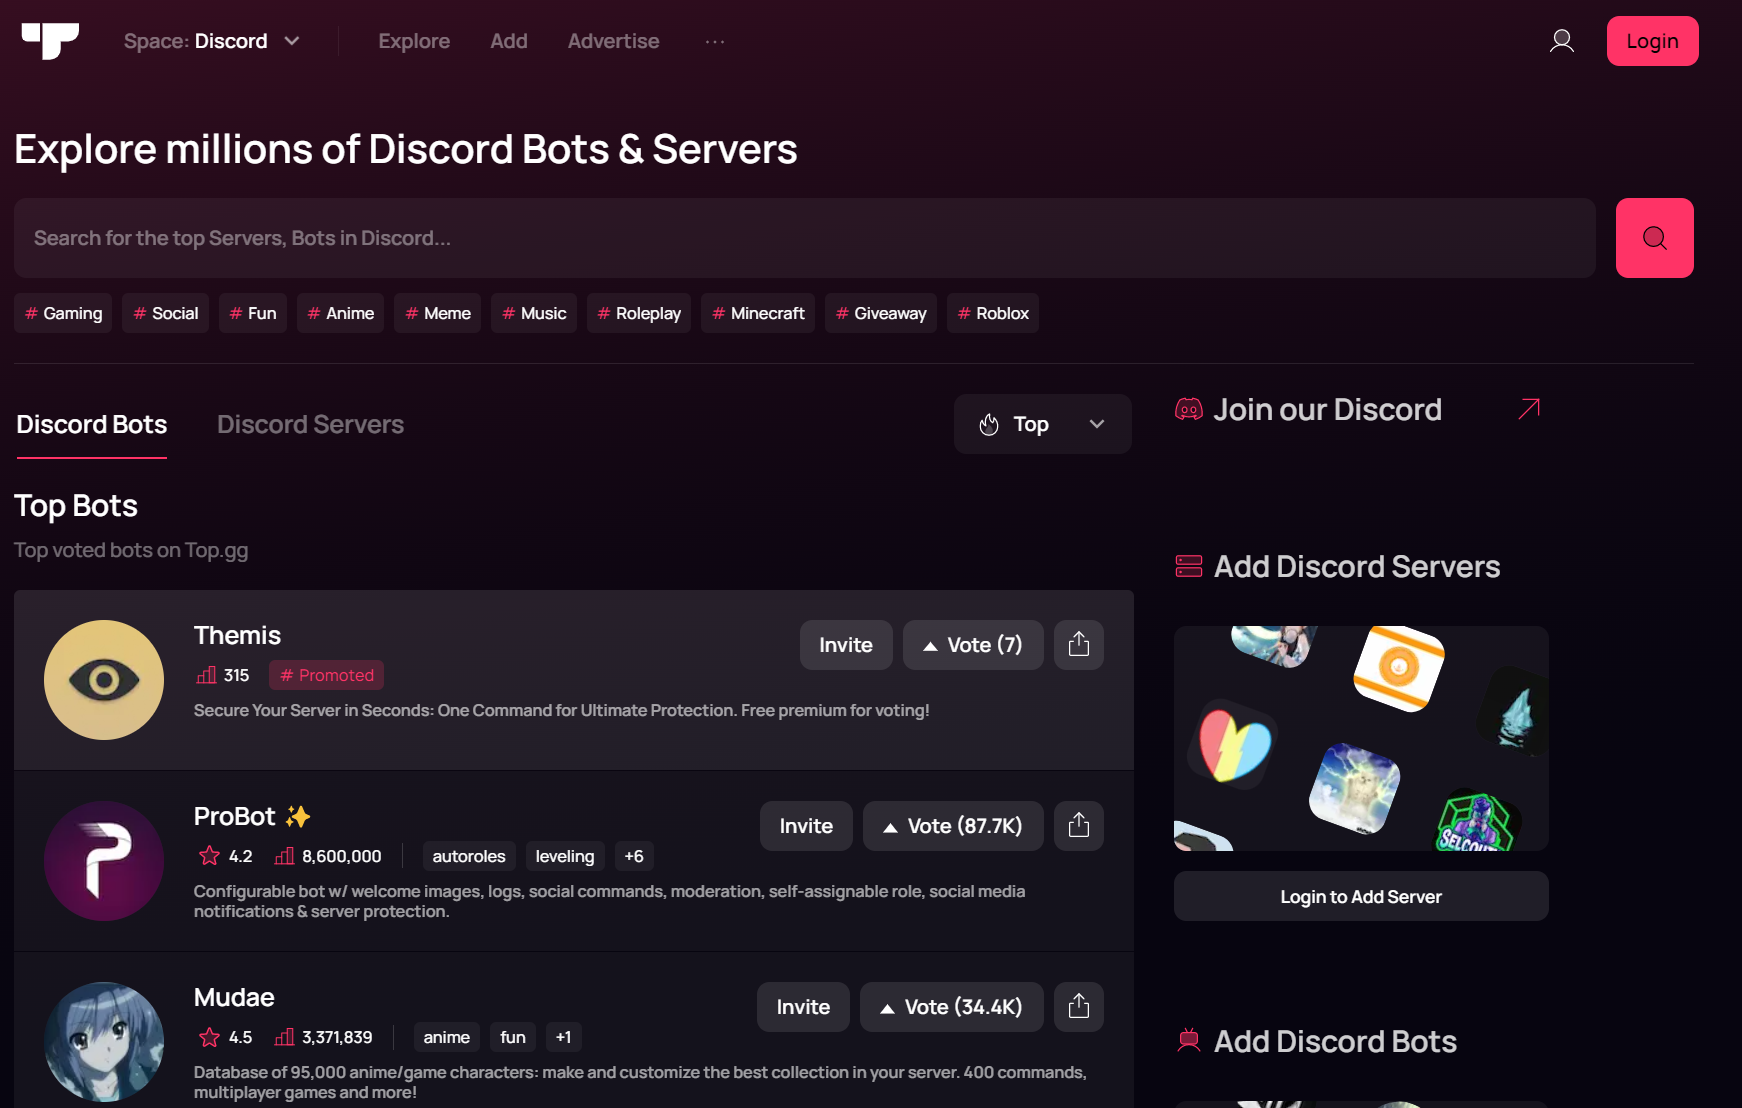
Task: Select the Giveaway tag
Action: [x=881, y=313]
